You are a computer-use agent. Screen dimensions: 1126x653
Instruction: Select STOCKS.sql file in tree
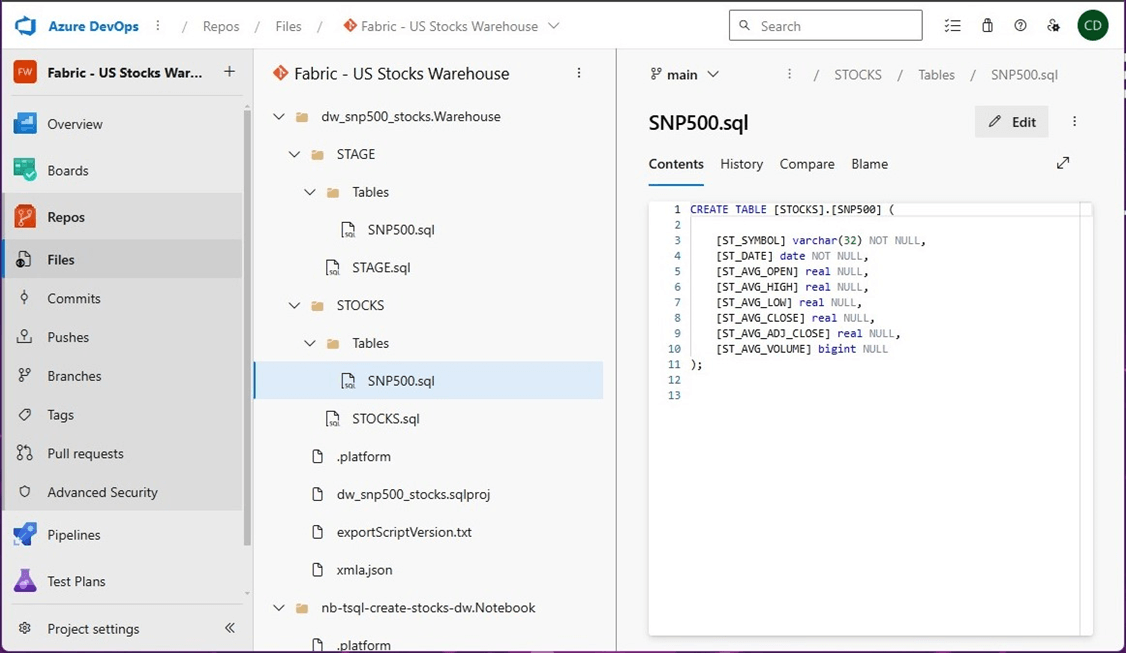[385, 418]
